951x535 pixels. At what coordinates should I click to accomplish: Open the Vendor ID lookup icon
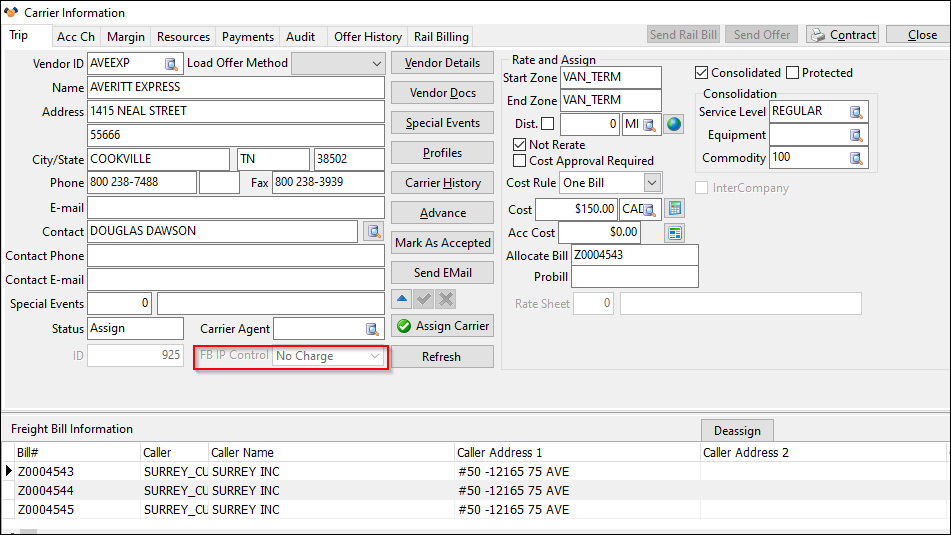[171, 63]
